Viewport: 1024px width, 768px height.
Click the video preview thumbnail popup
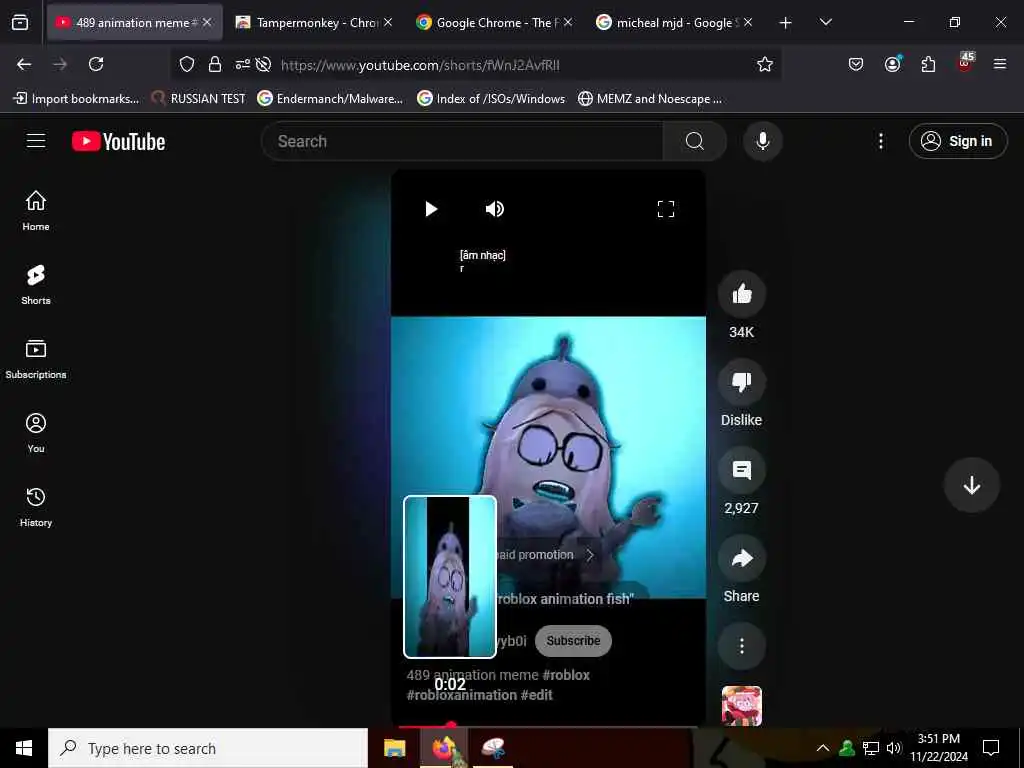(x=450, y=577)
